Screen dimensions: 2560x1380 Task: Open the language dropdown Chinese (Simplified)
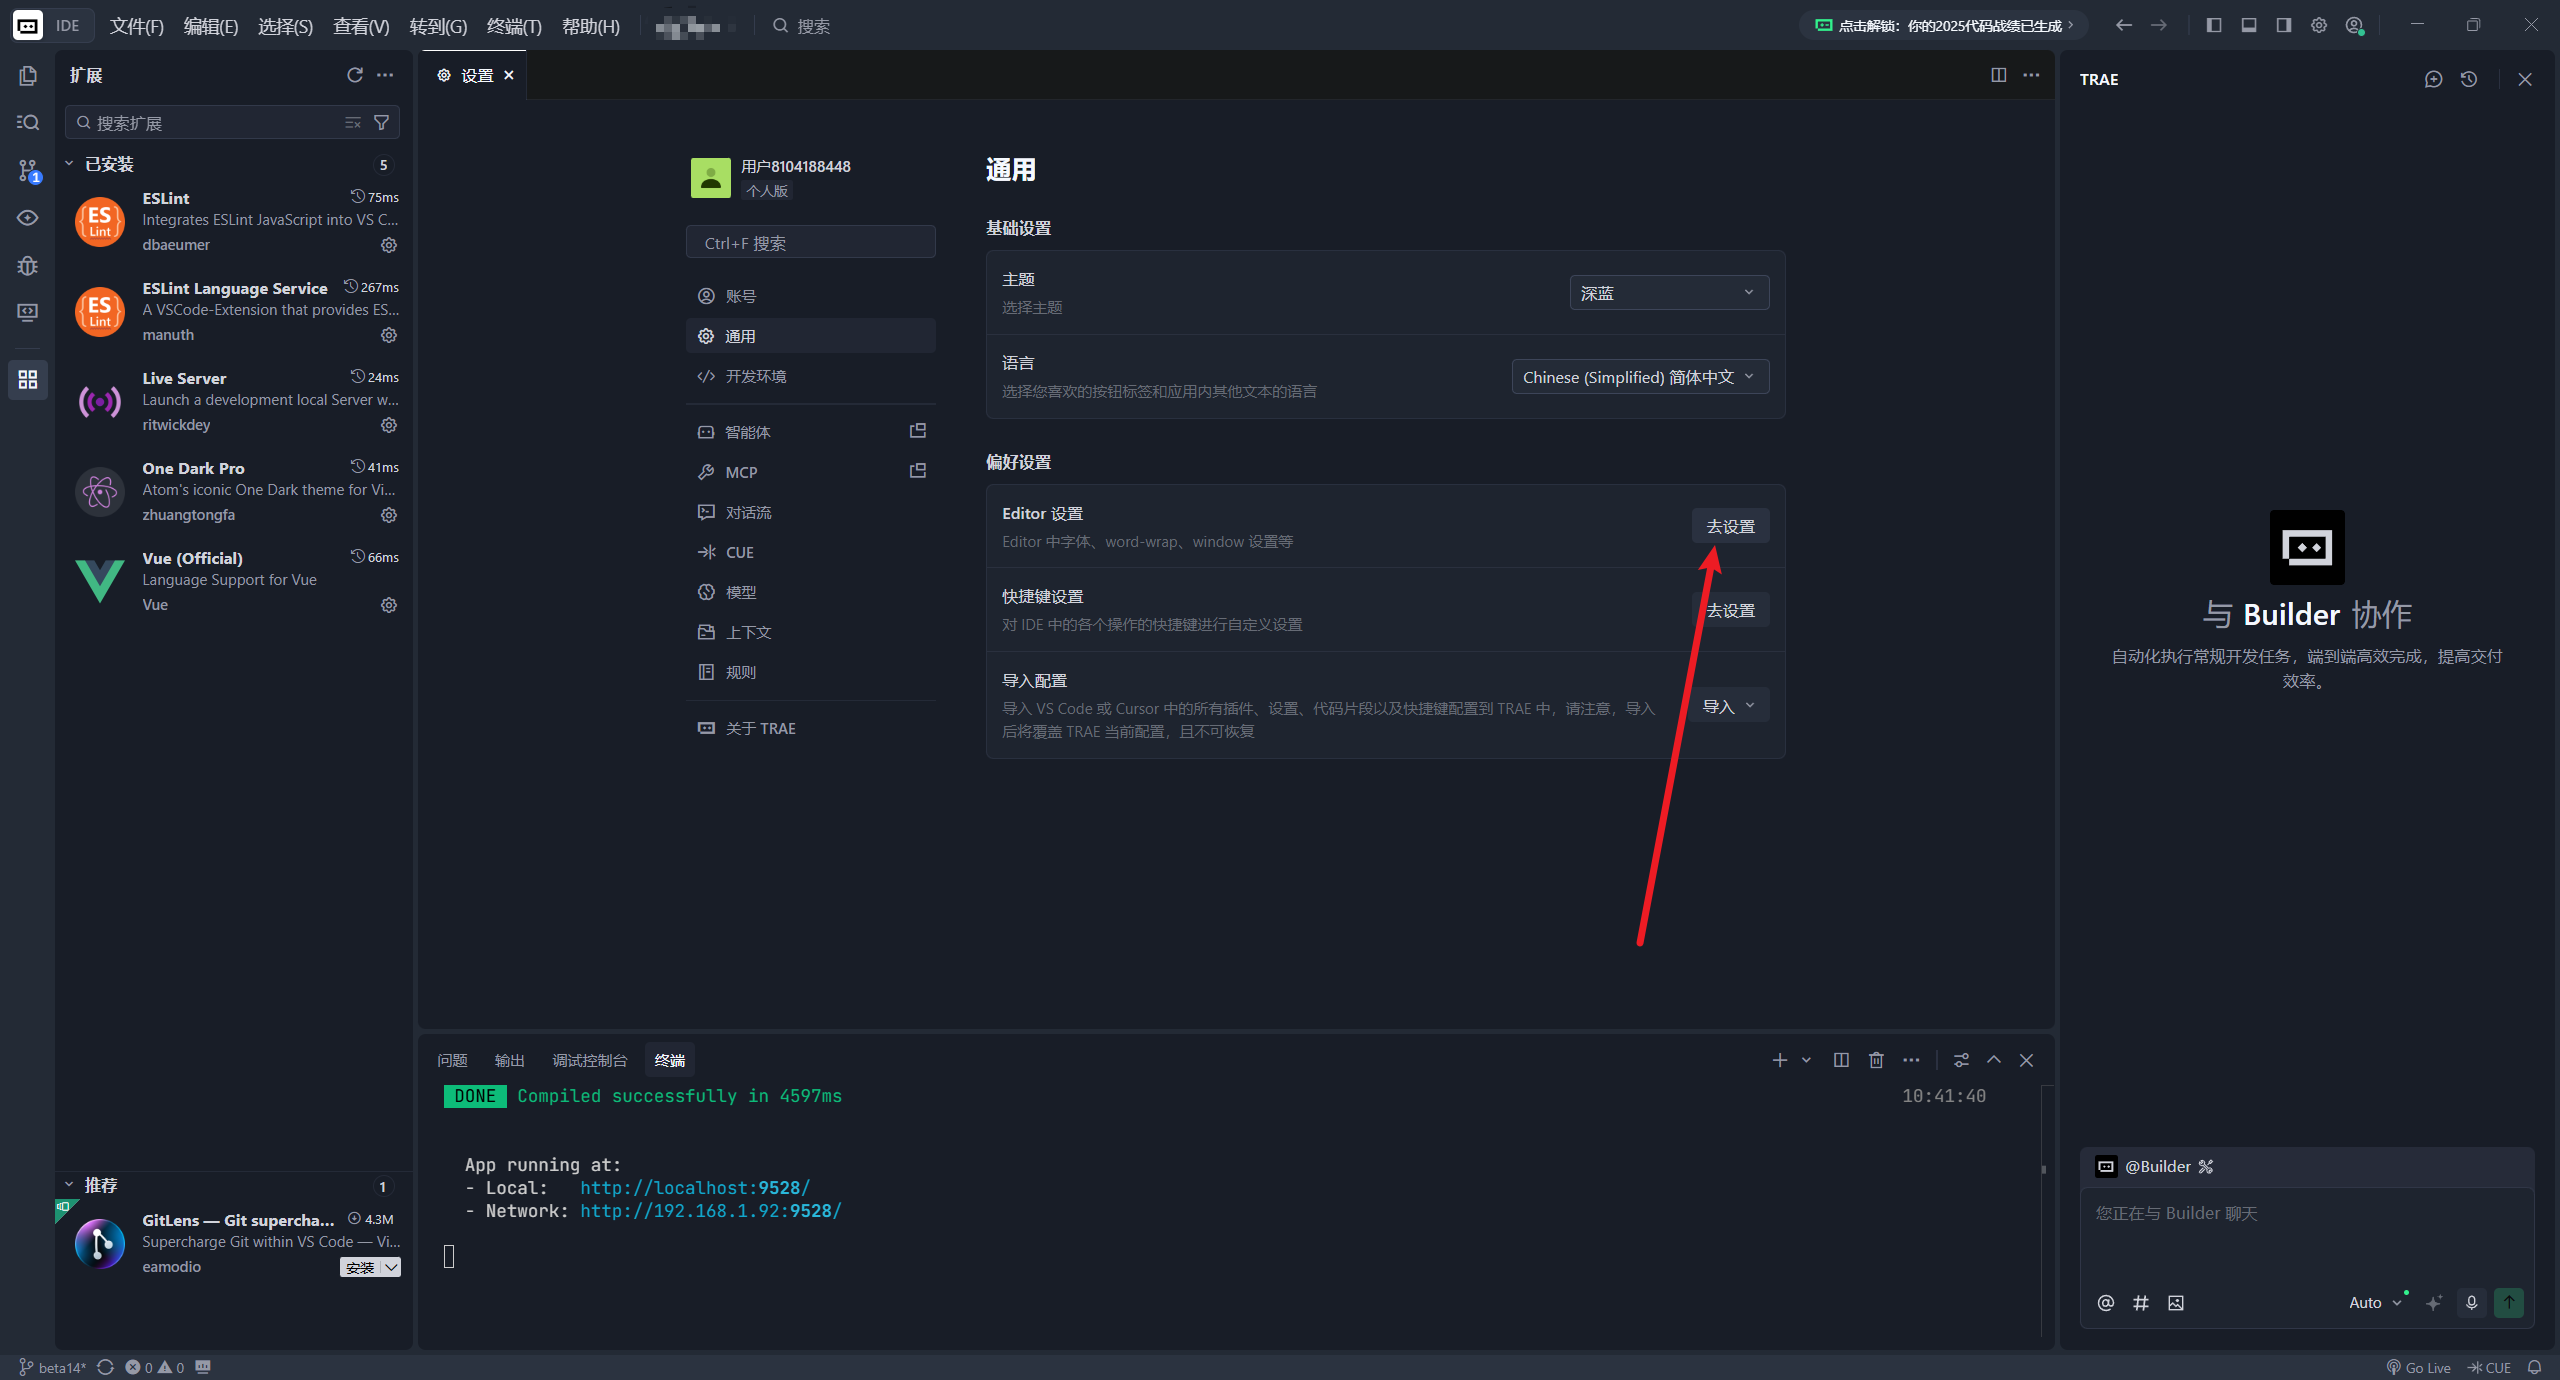(x=1639, y=377)
